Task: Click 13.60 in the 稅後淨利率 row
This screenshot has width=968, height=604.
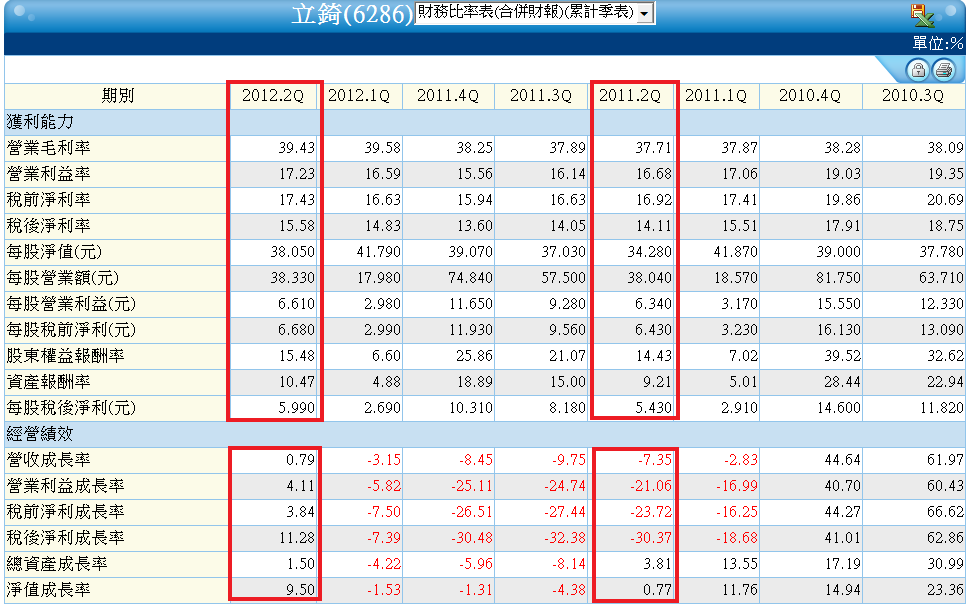Action: pos(475,225)
